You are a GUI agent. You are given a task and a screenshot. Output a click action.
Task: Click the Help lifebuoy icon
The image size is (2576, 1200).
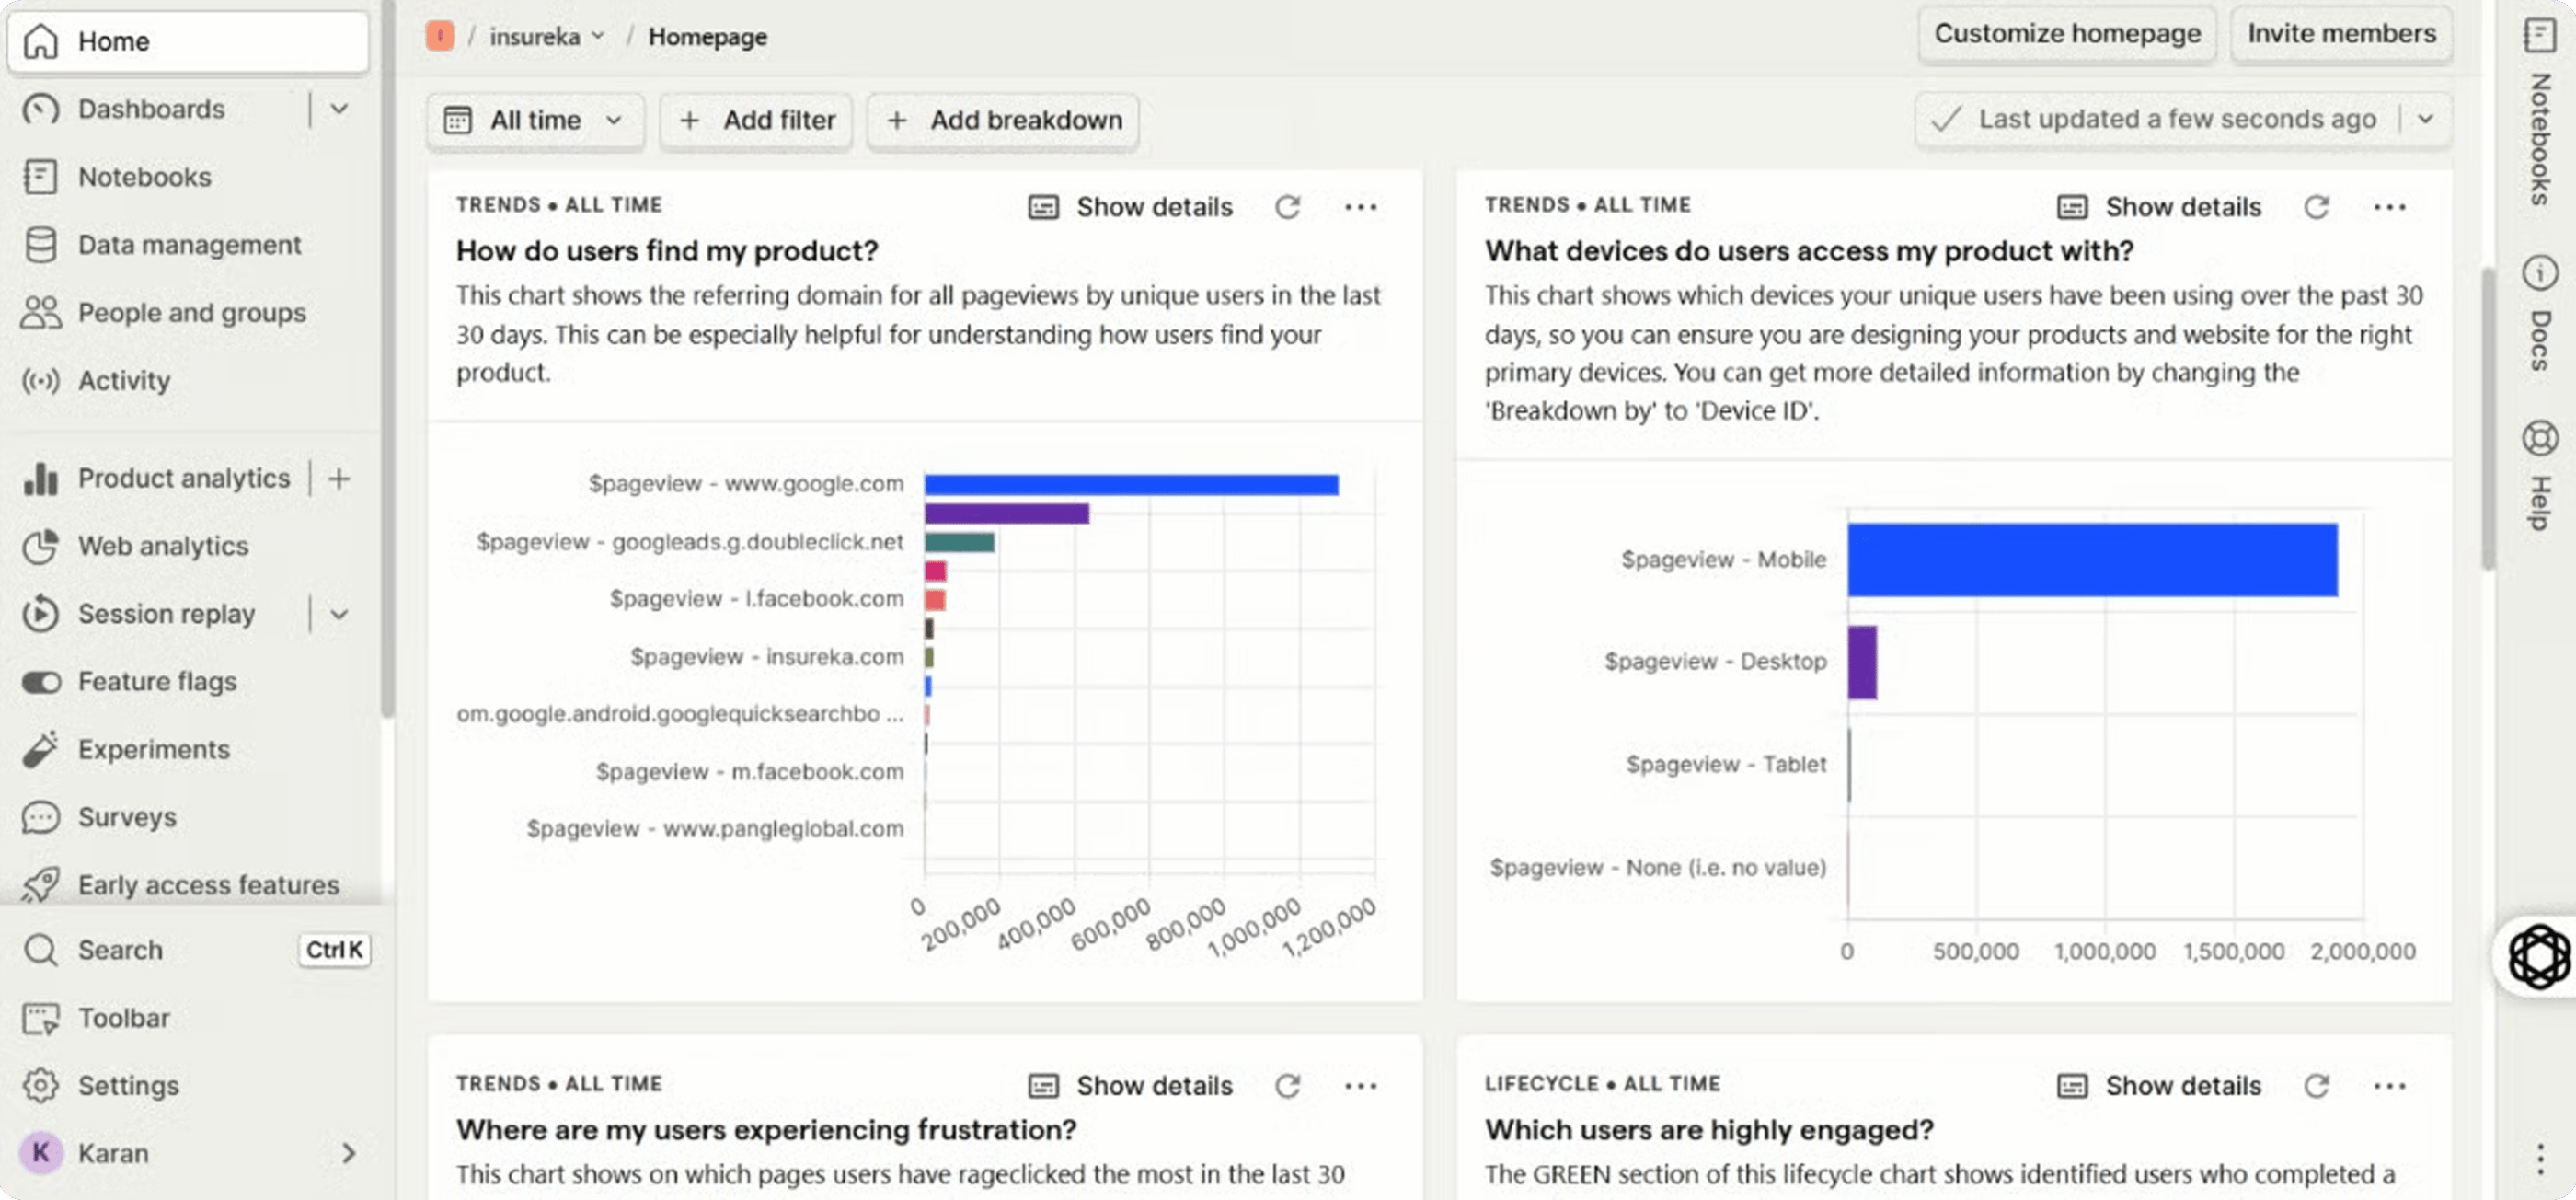coord(2540,439)
